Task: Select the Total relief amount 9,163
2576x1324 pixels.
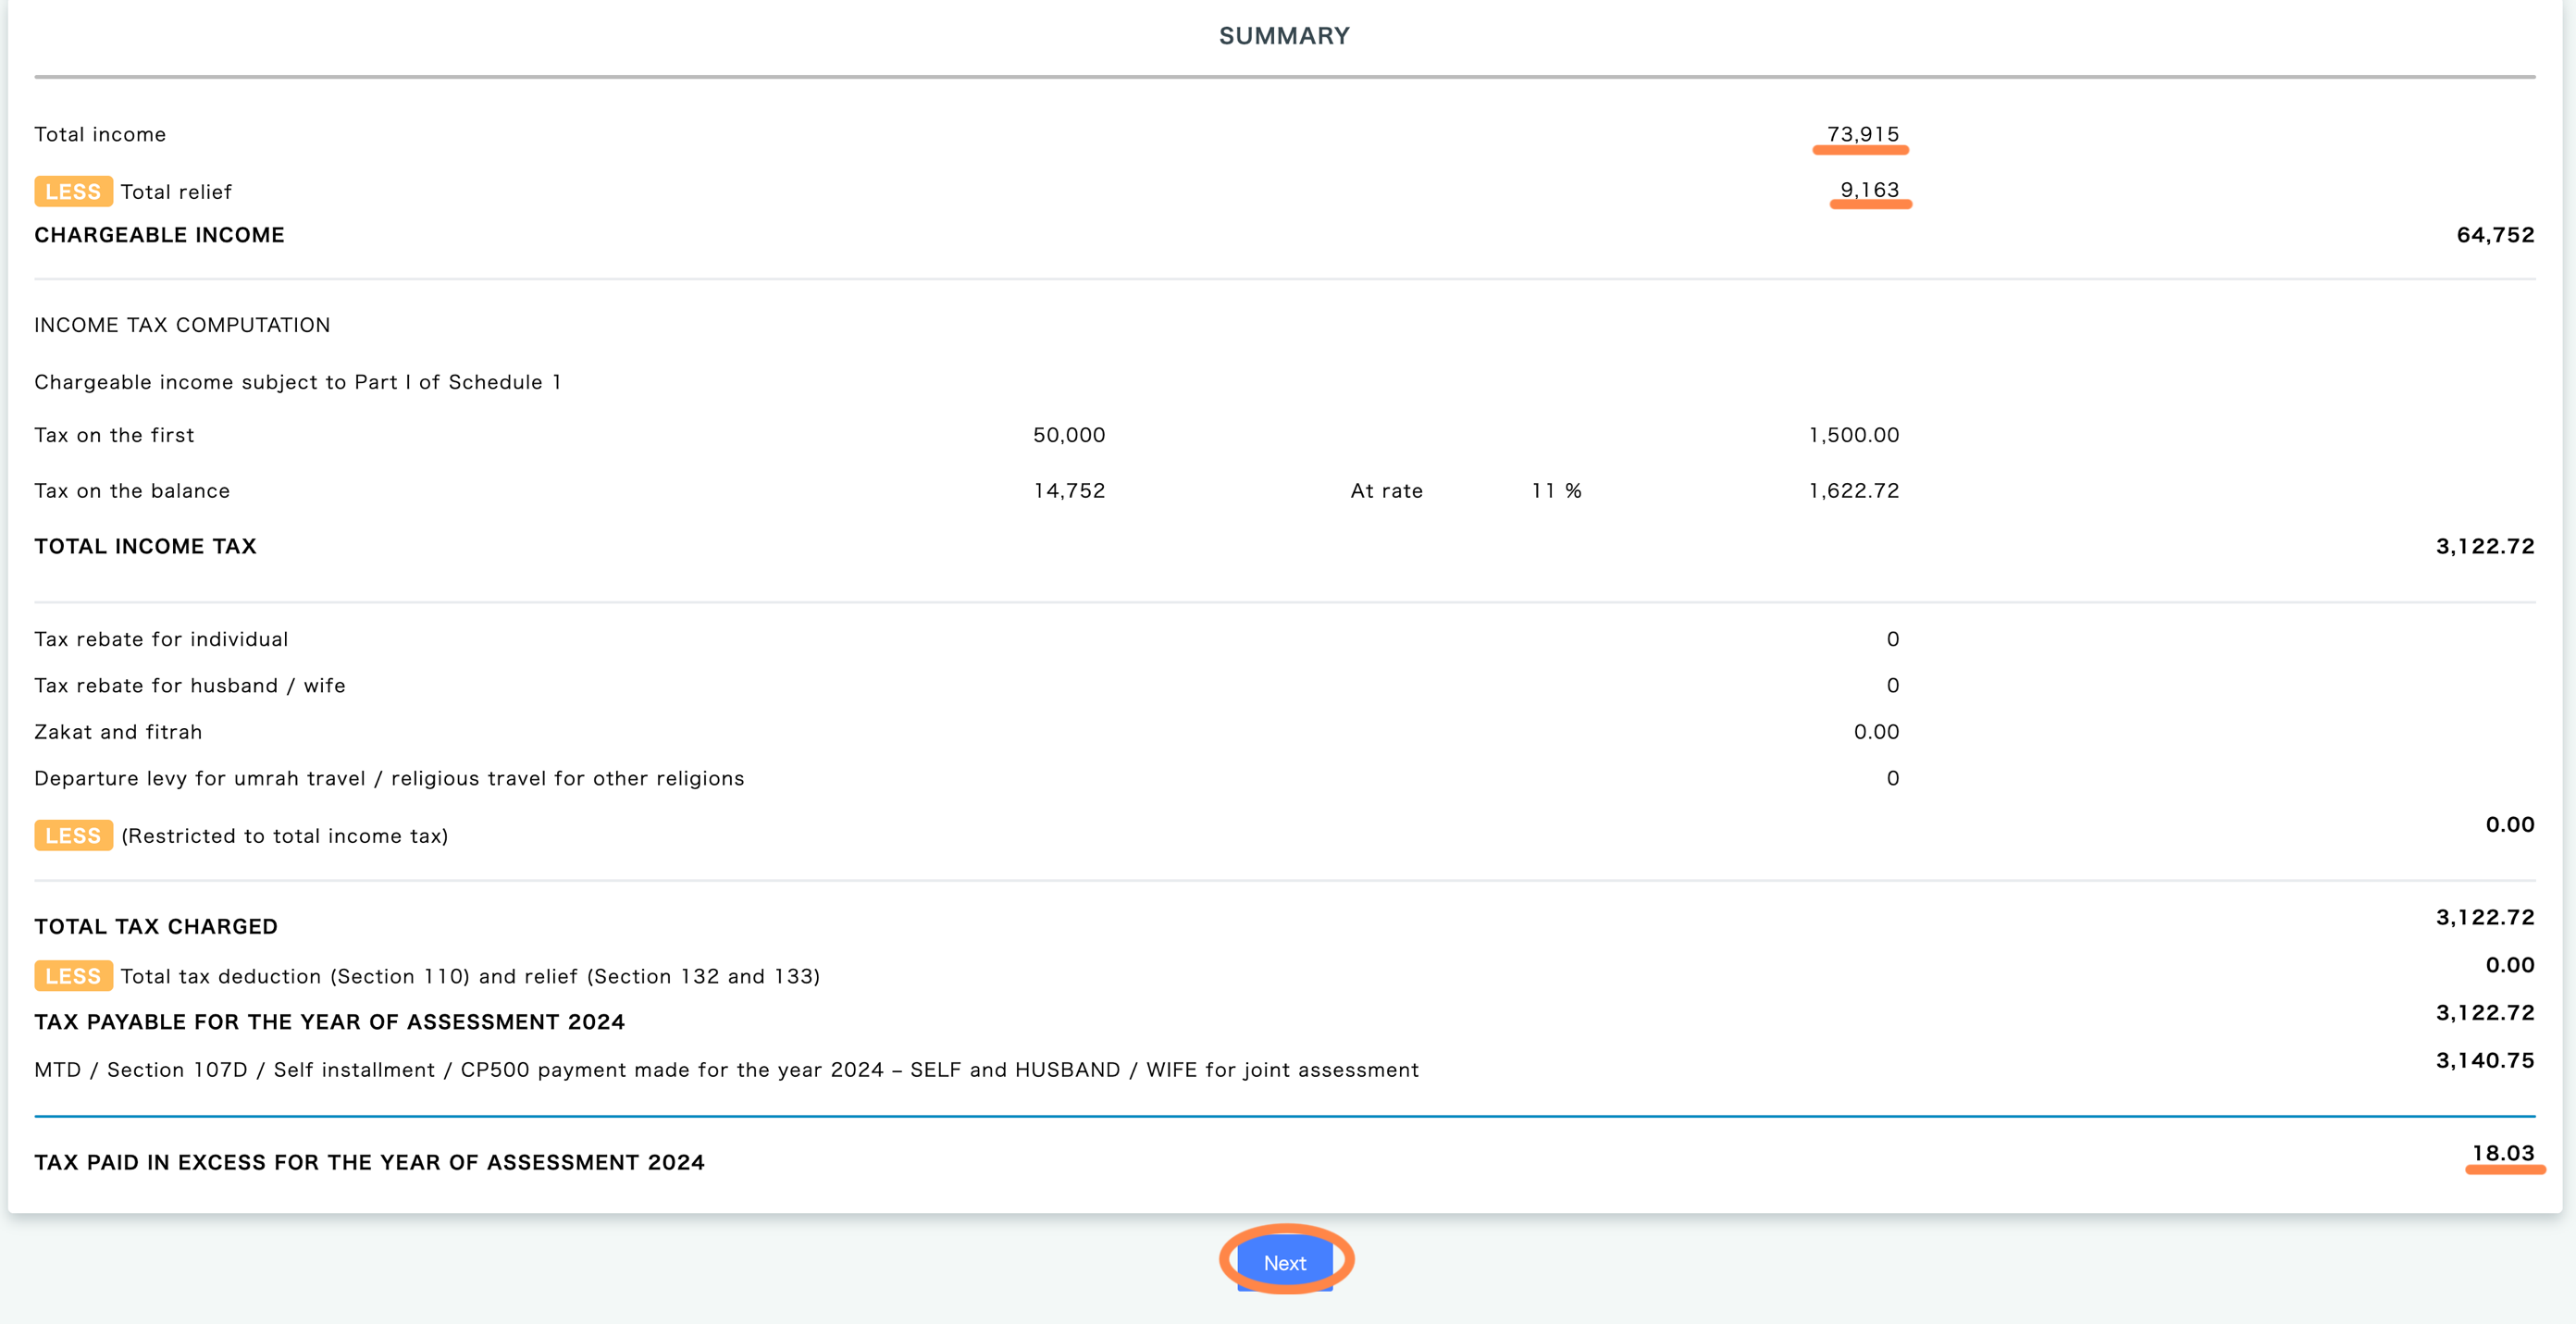Action: tap(1869, 190)
